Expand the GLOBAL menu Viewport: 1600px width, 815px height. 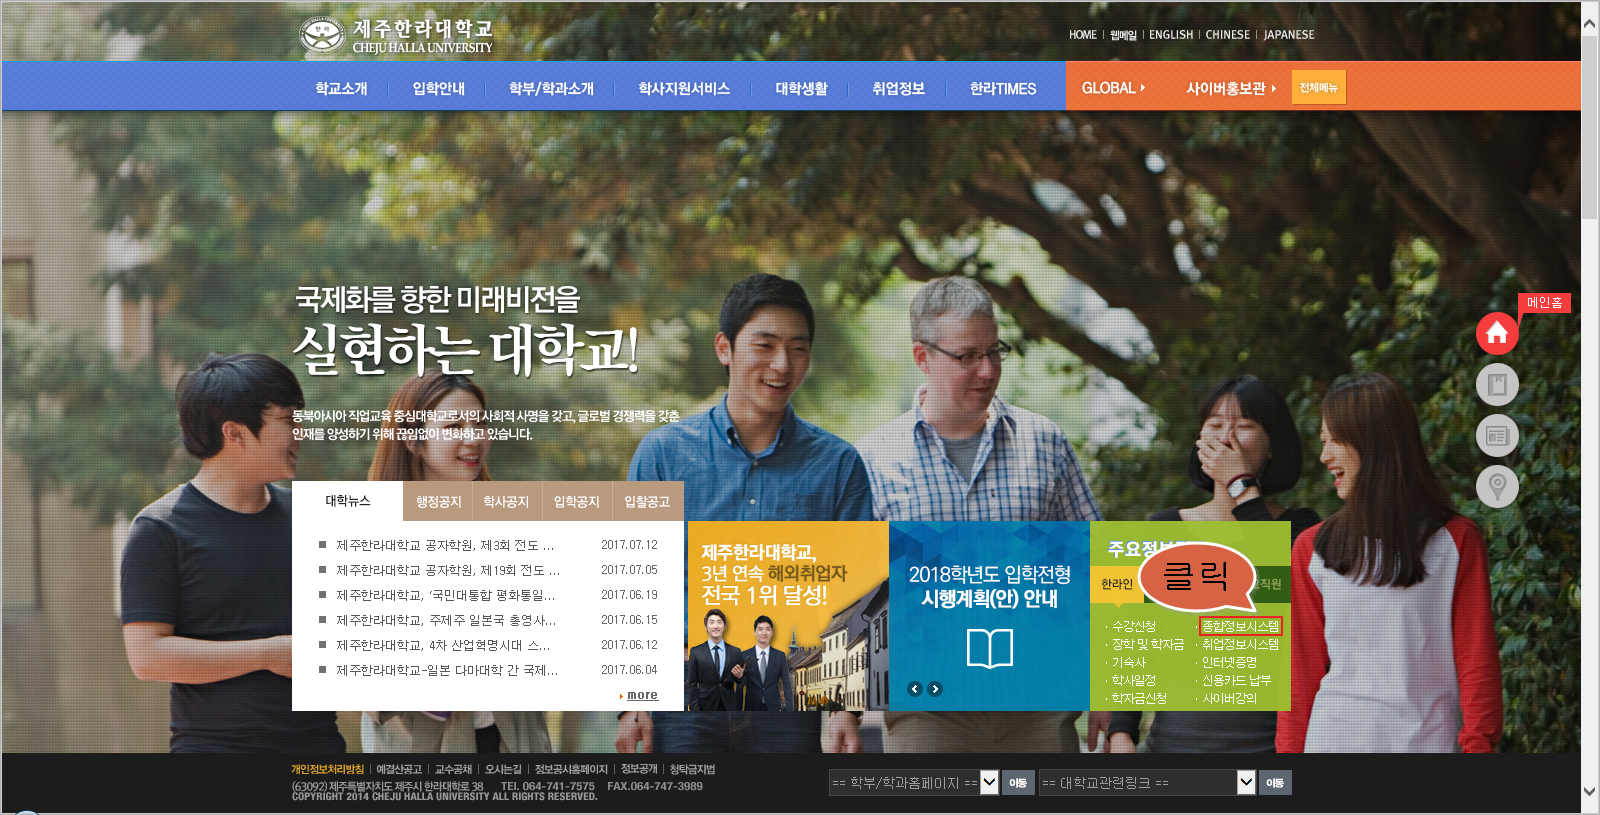pyautogui.click(x=1113, y=88)
